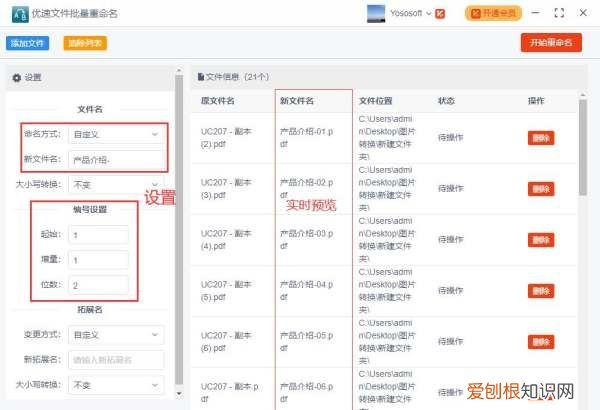Click the 清除列表 button
600x410 pixels.
(85, 43)
